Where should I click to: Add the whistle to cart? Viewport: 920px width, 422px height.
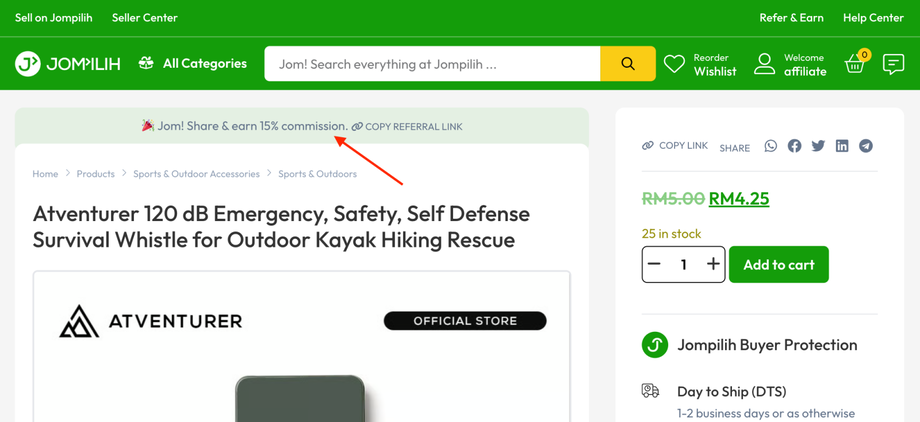[779, 264]
